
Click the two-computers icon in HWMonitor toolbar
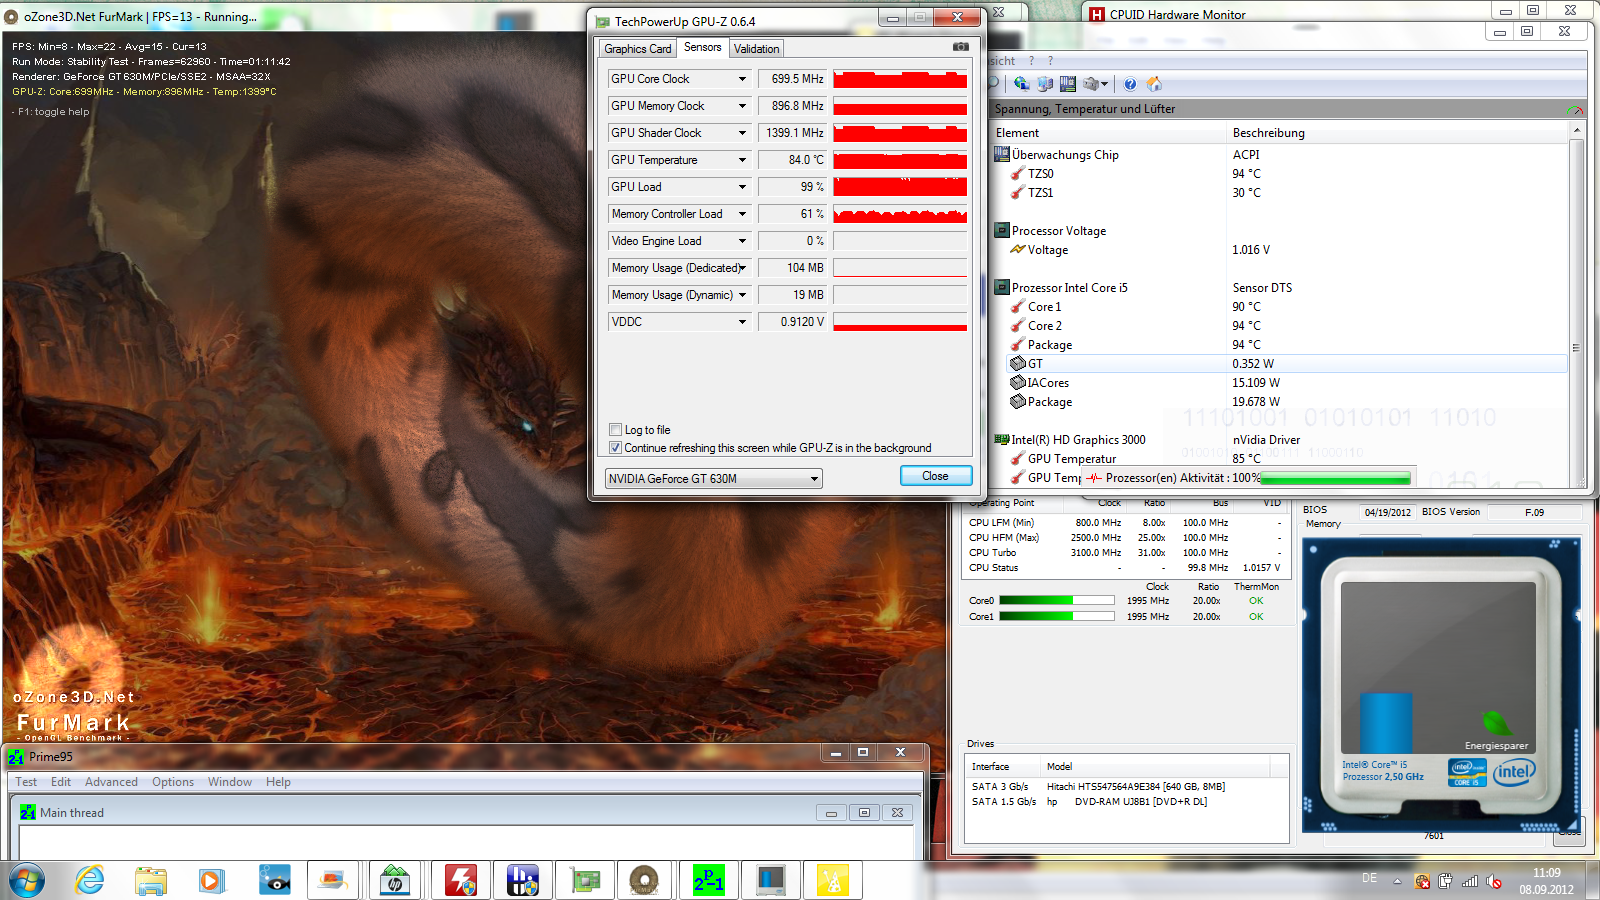point(1045,84)
